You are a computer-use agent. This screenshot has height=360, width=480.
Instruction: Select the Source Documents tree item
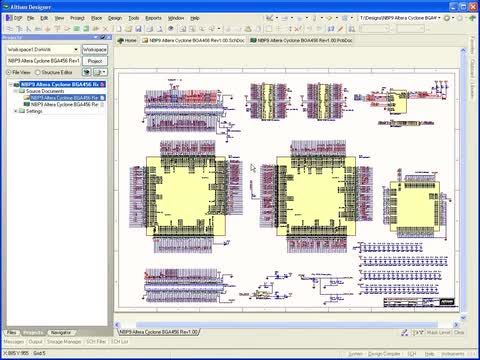click(45, 91)
